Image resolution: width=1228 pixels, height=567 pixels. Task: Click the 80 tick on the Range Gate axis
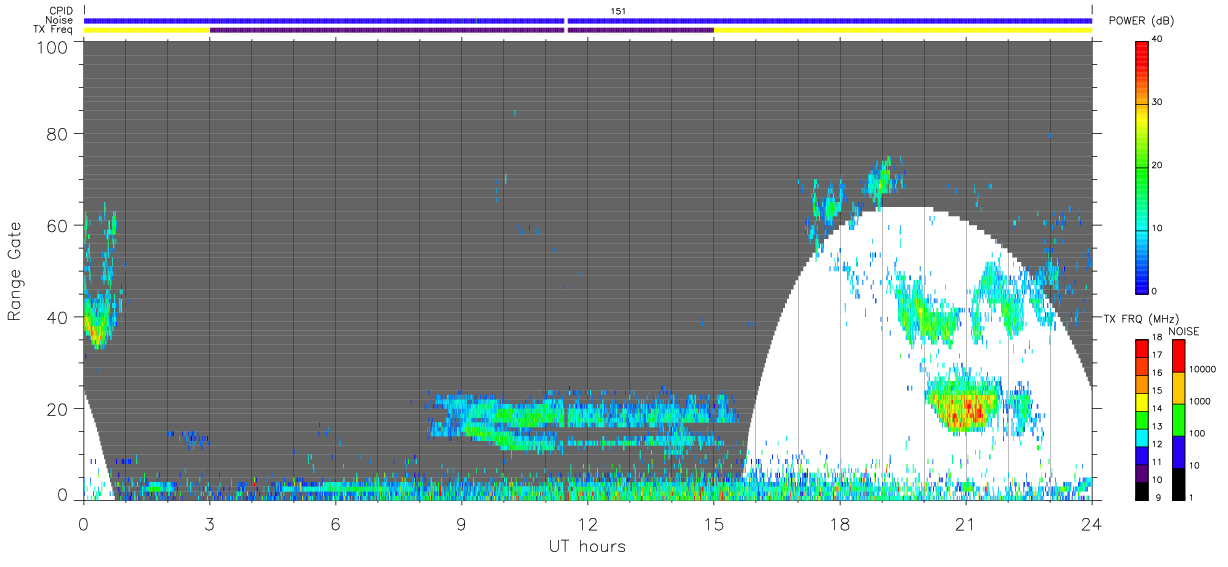(58, 133)
